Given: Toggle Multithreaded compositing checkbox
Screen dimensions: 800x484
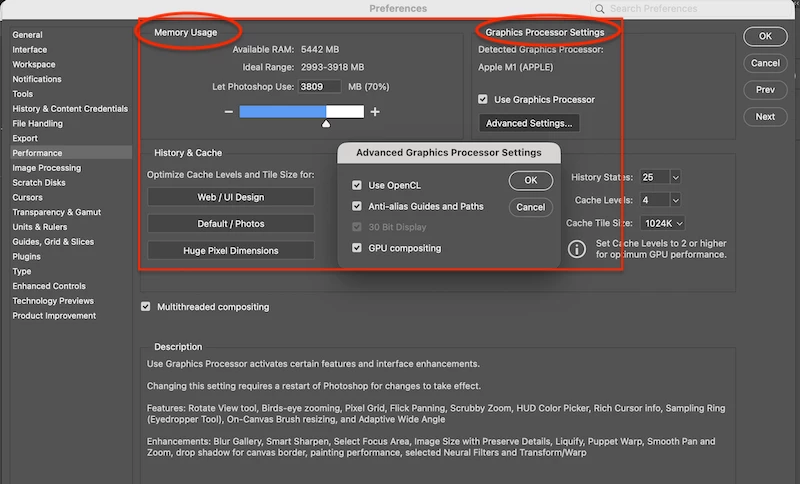Looking at the screenshot, I should [x=145, y=307].
